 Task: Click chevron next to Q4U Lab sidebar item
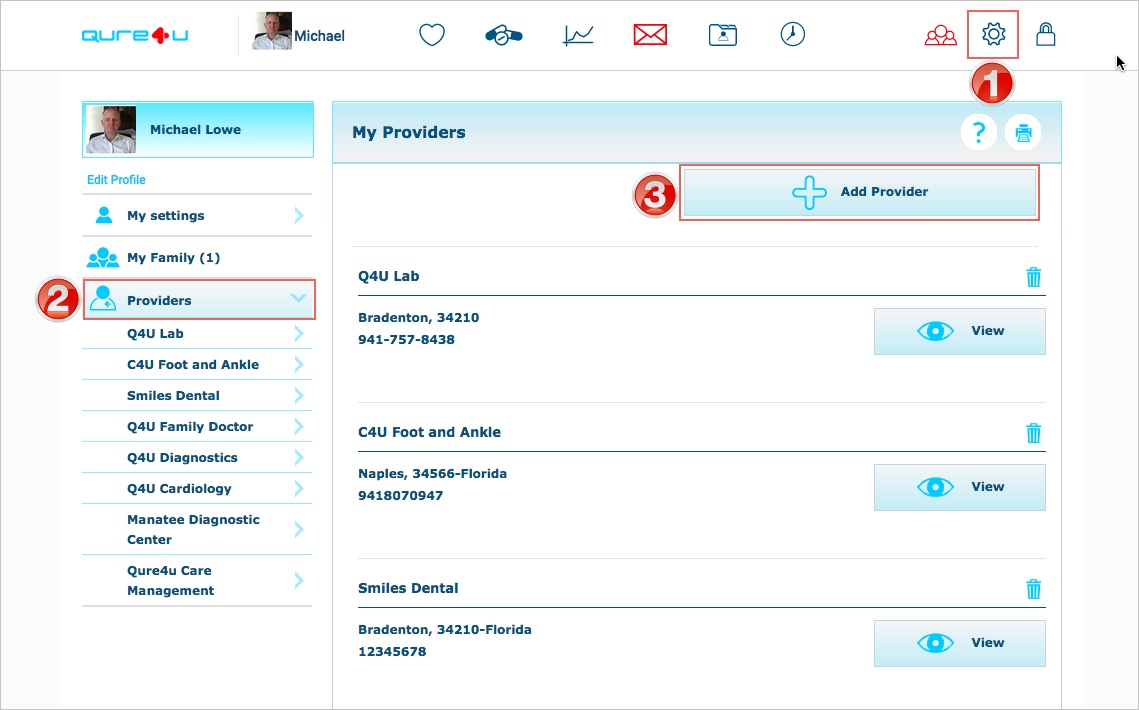coord(299,334)
